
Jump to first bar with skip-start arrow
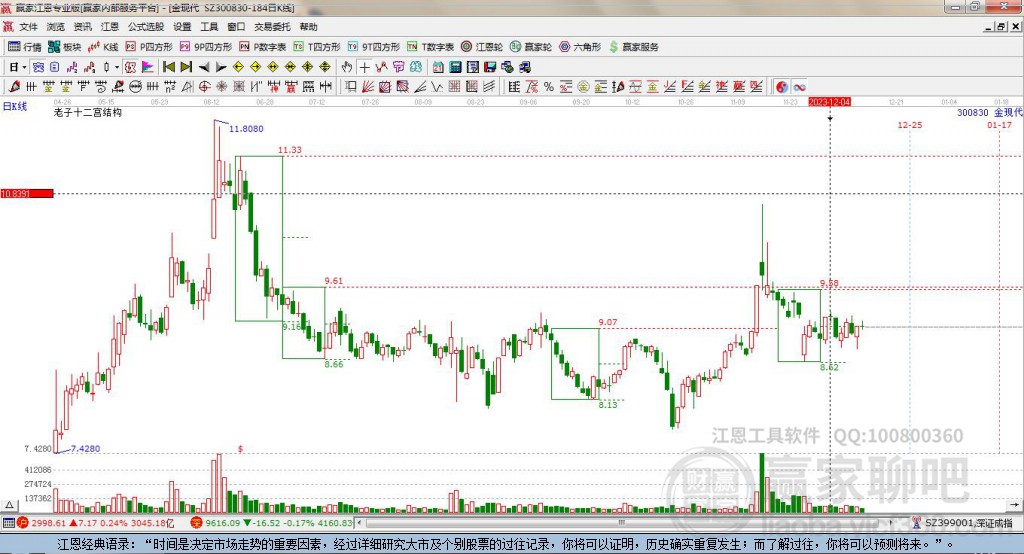(169, 67)
